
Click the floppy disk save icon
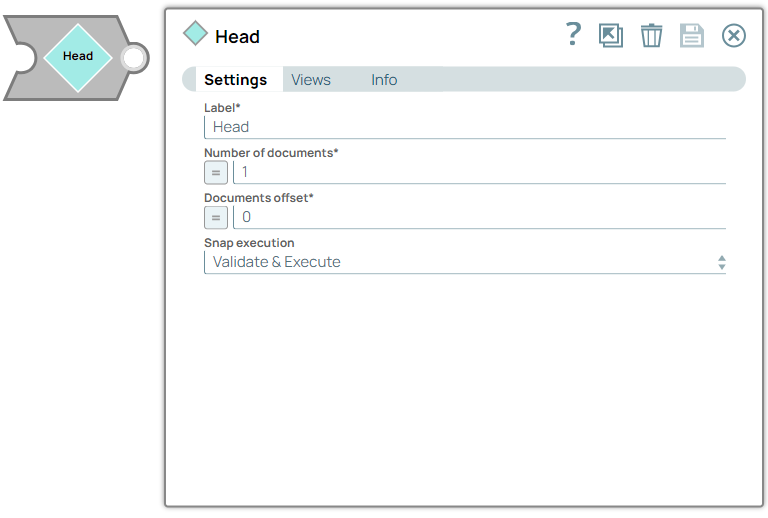point(692,36)
